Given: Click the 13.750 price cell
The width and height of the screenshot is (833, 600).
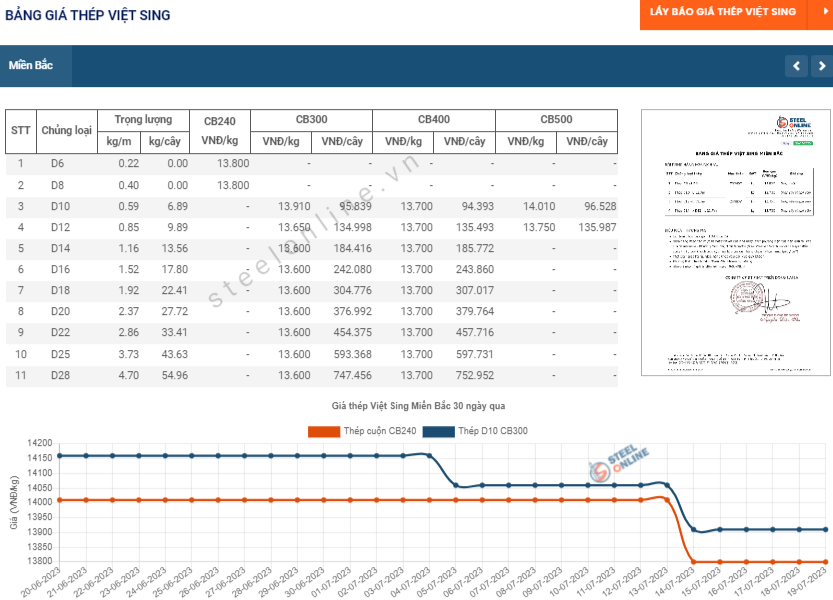Looking at the screenshot, I should pos(539,227).
